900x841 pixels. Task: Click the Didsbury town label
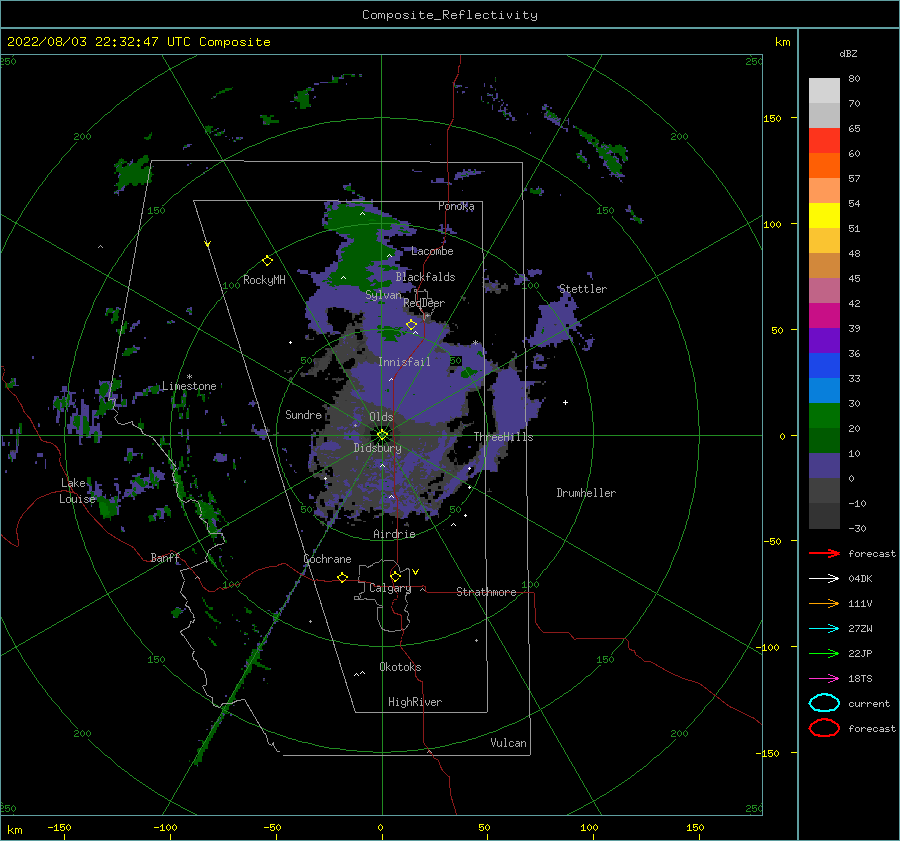click(x=377, y=448)
